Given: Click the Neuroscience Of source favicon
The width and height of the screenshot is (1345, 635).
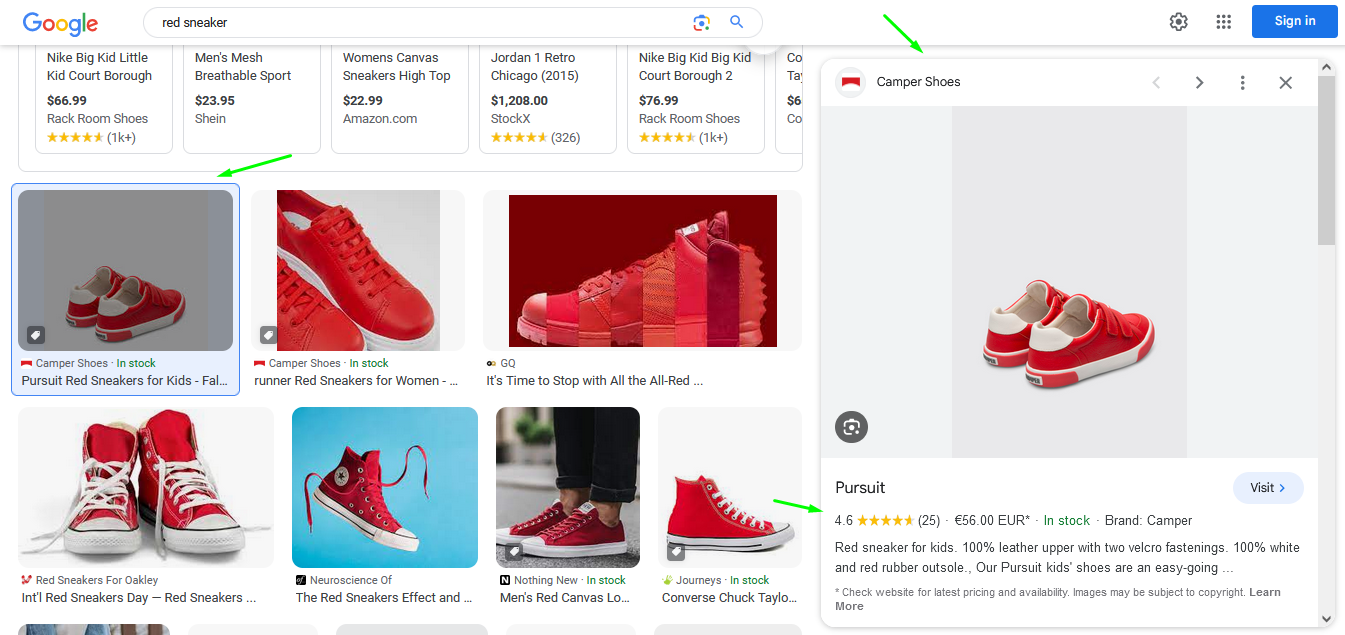Looking at the screenshot, I should (301, 580).
